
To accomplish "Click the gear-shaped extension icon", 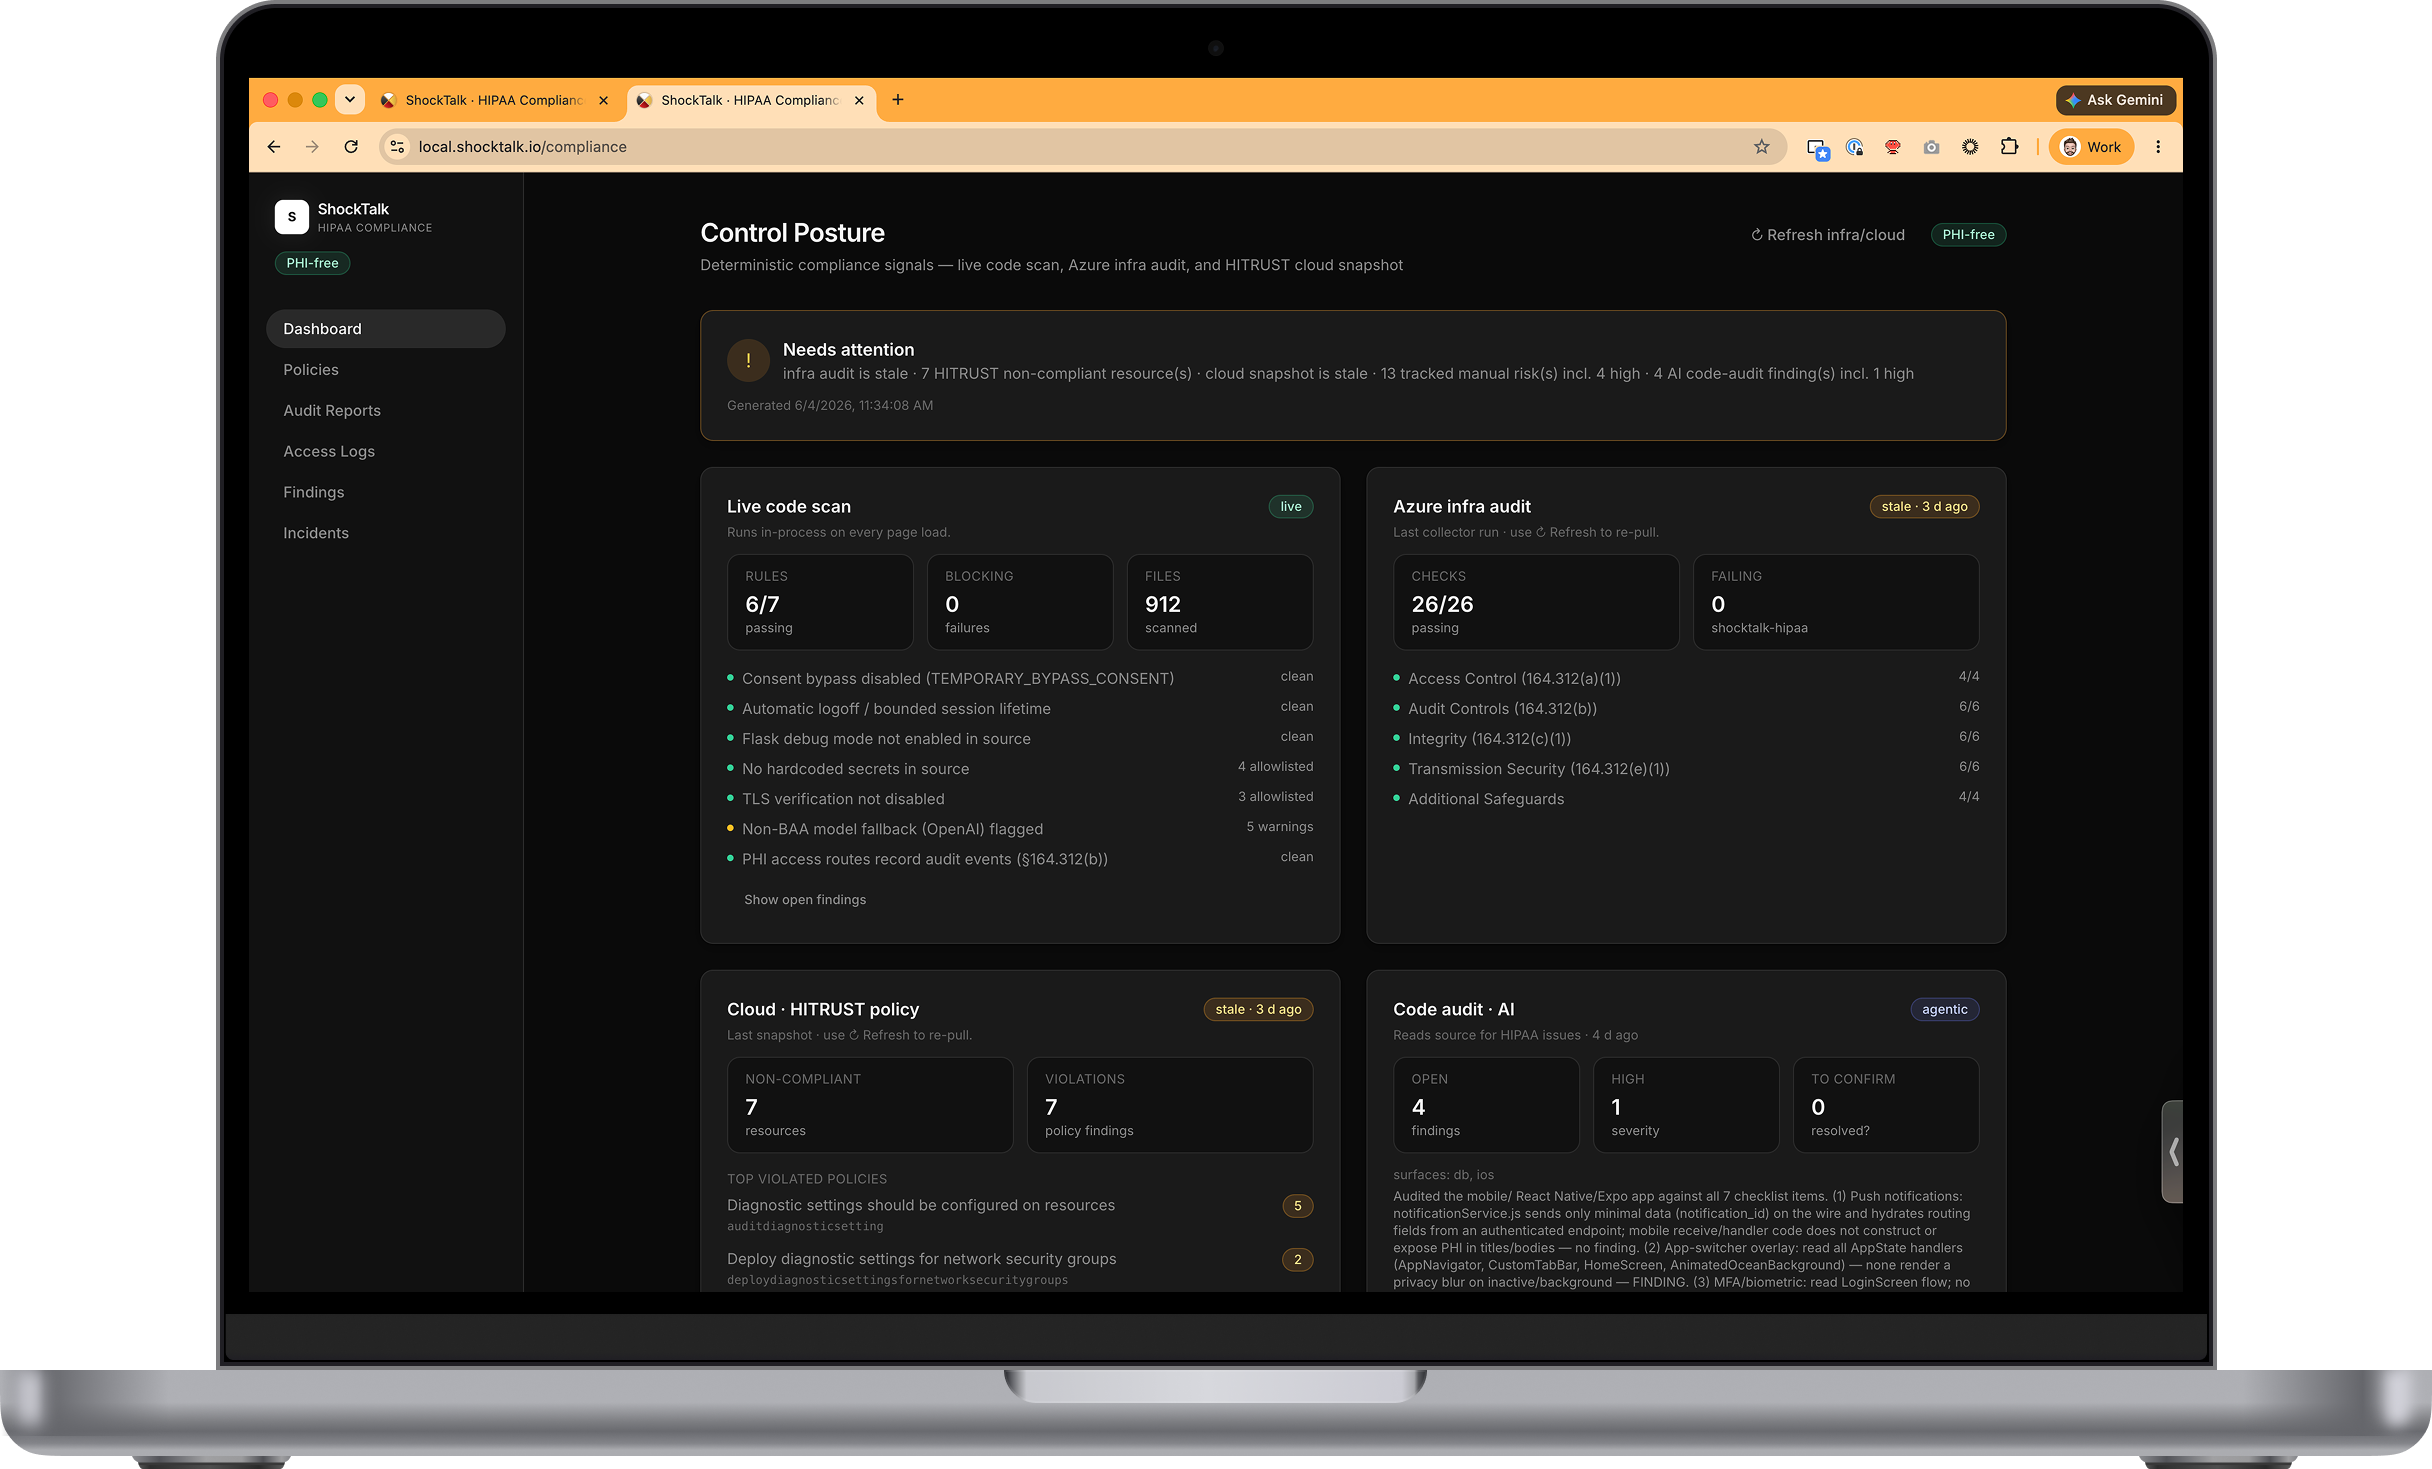I will 1970,147.
